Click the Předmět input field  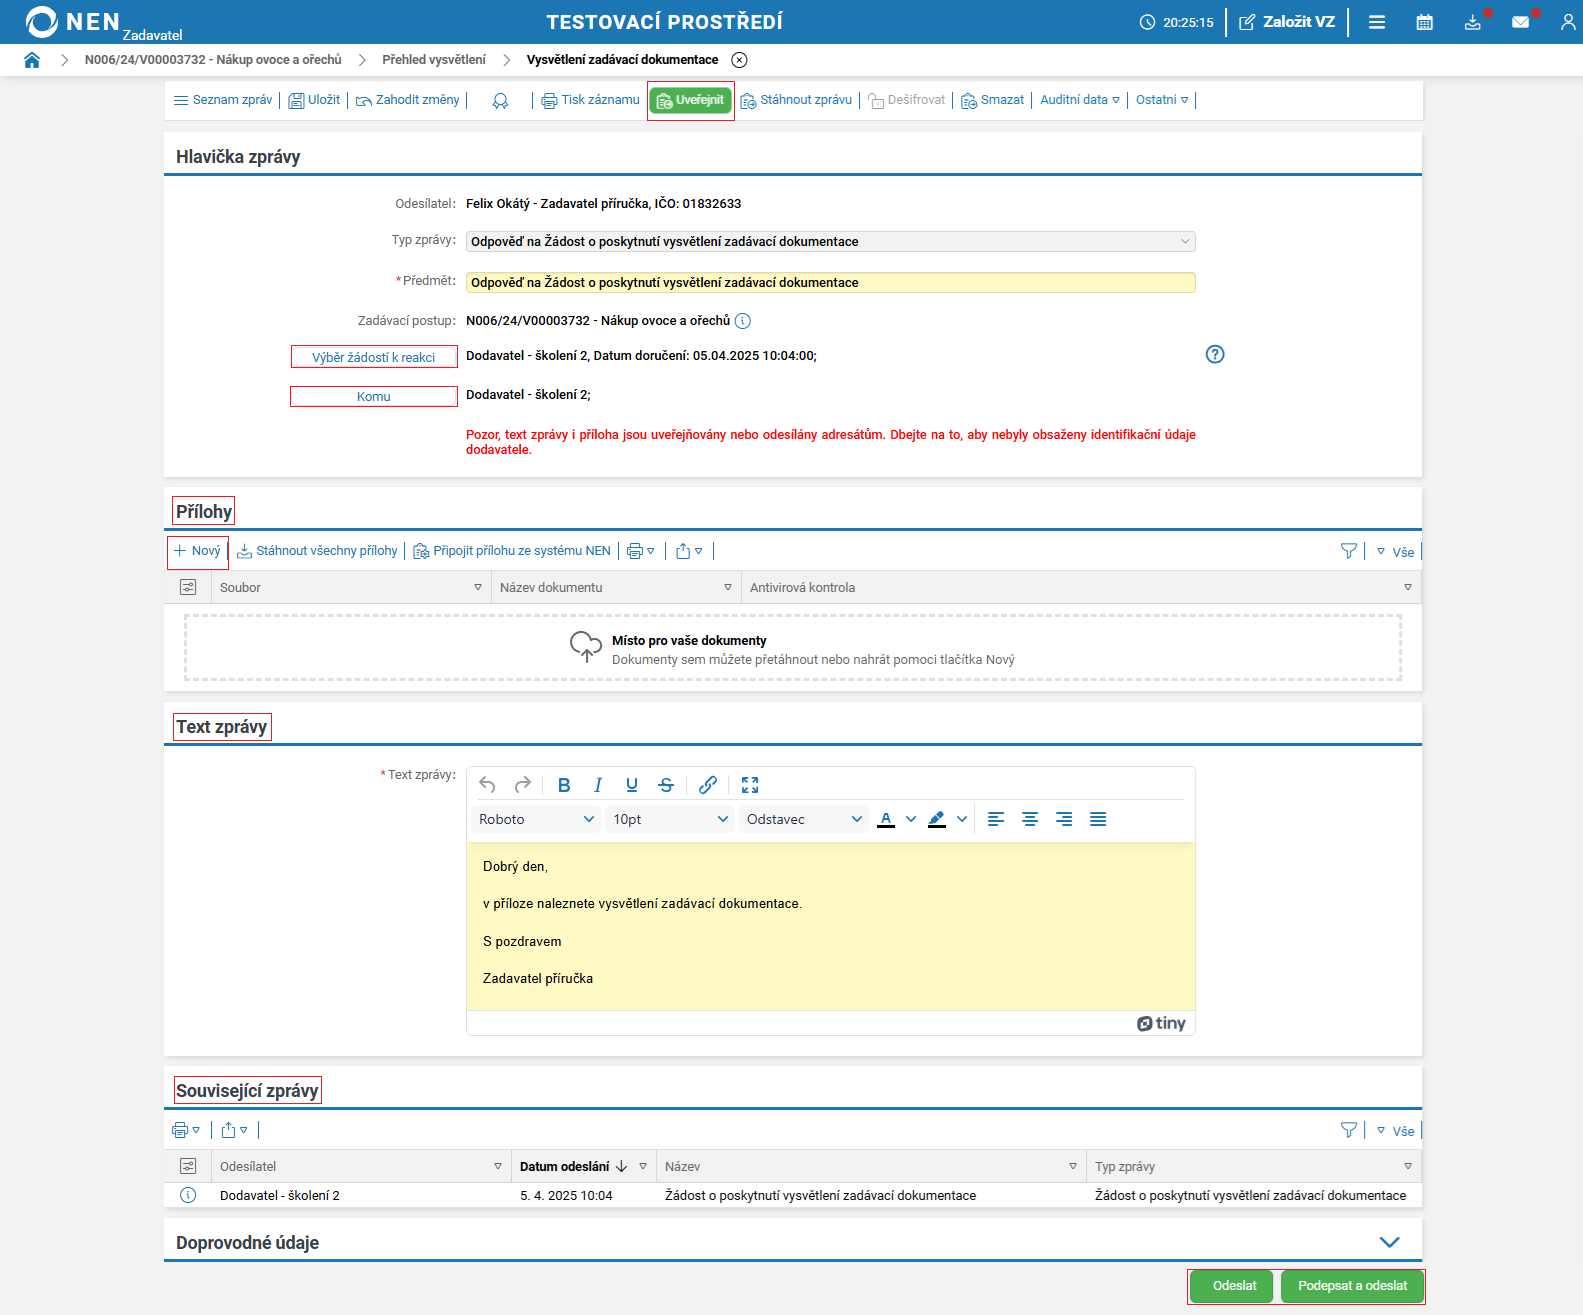[x=830, y=283]
